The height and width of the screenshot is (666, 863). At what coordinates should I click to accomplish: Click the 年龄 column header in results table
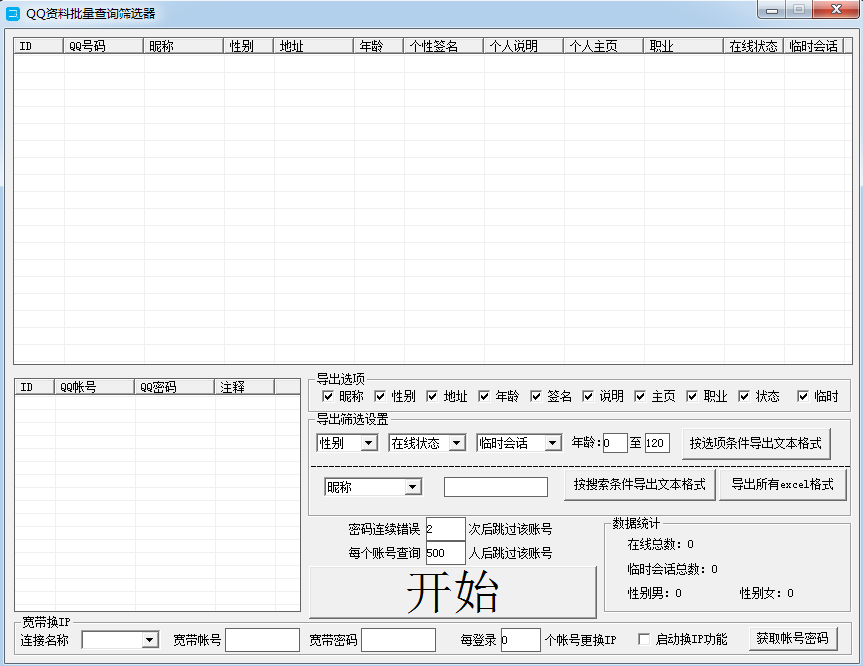pos(379,46)
